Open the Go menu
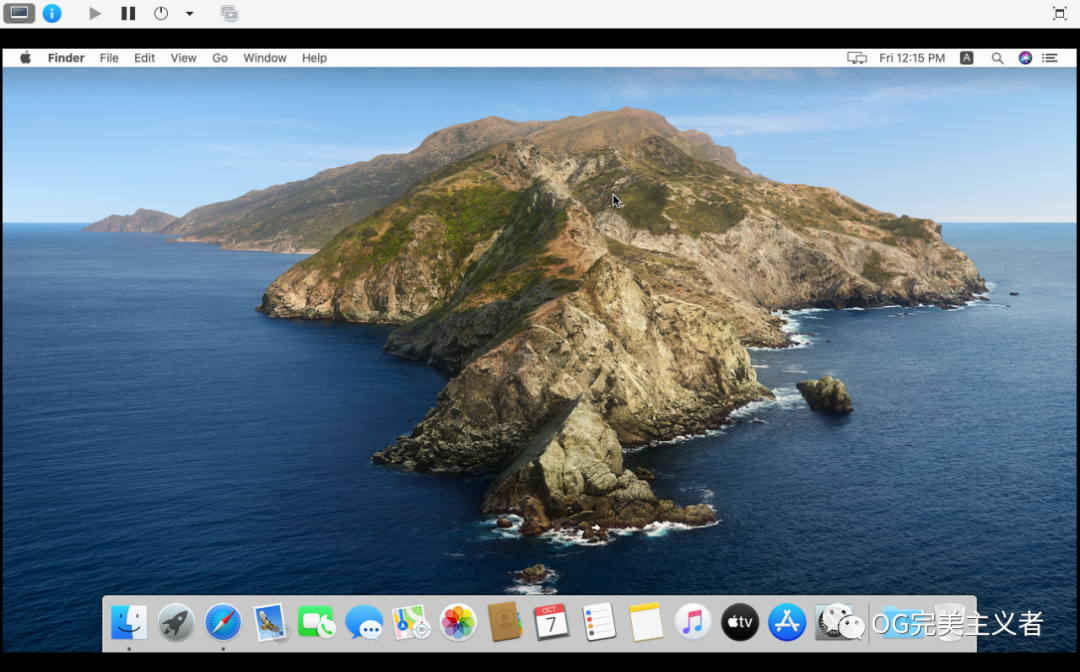Screen dimensions: 1080x672 tap(220, 58)
